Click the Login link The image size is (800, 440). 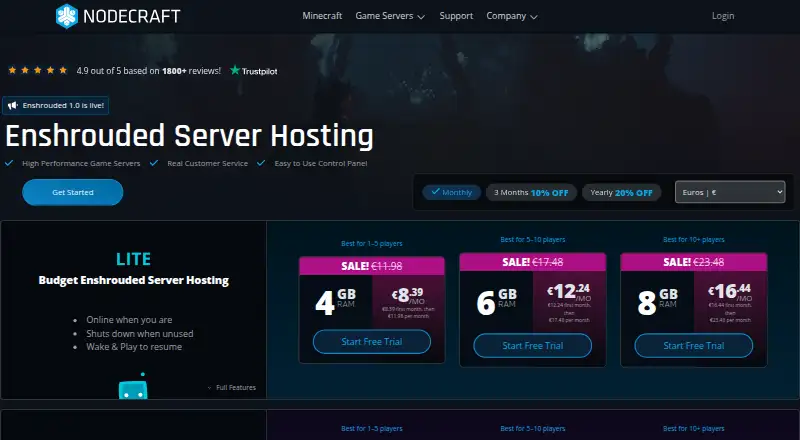pyautogui.click(x=723, y=16)
